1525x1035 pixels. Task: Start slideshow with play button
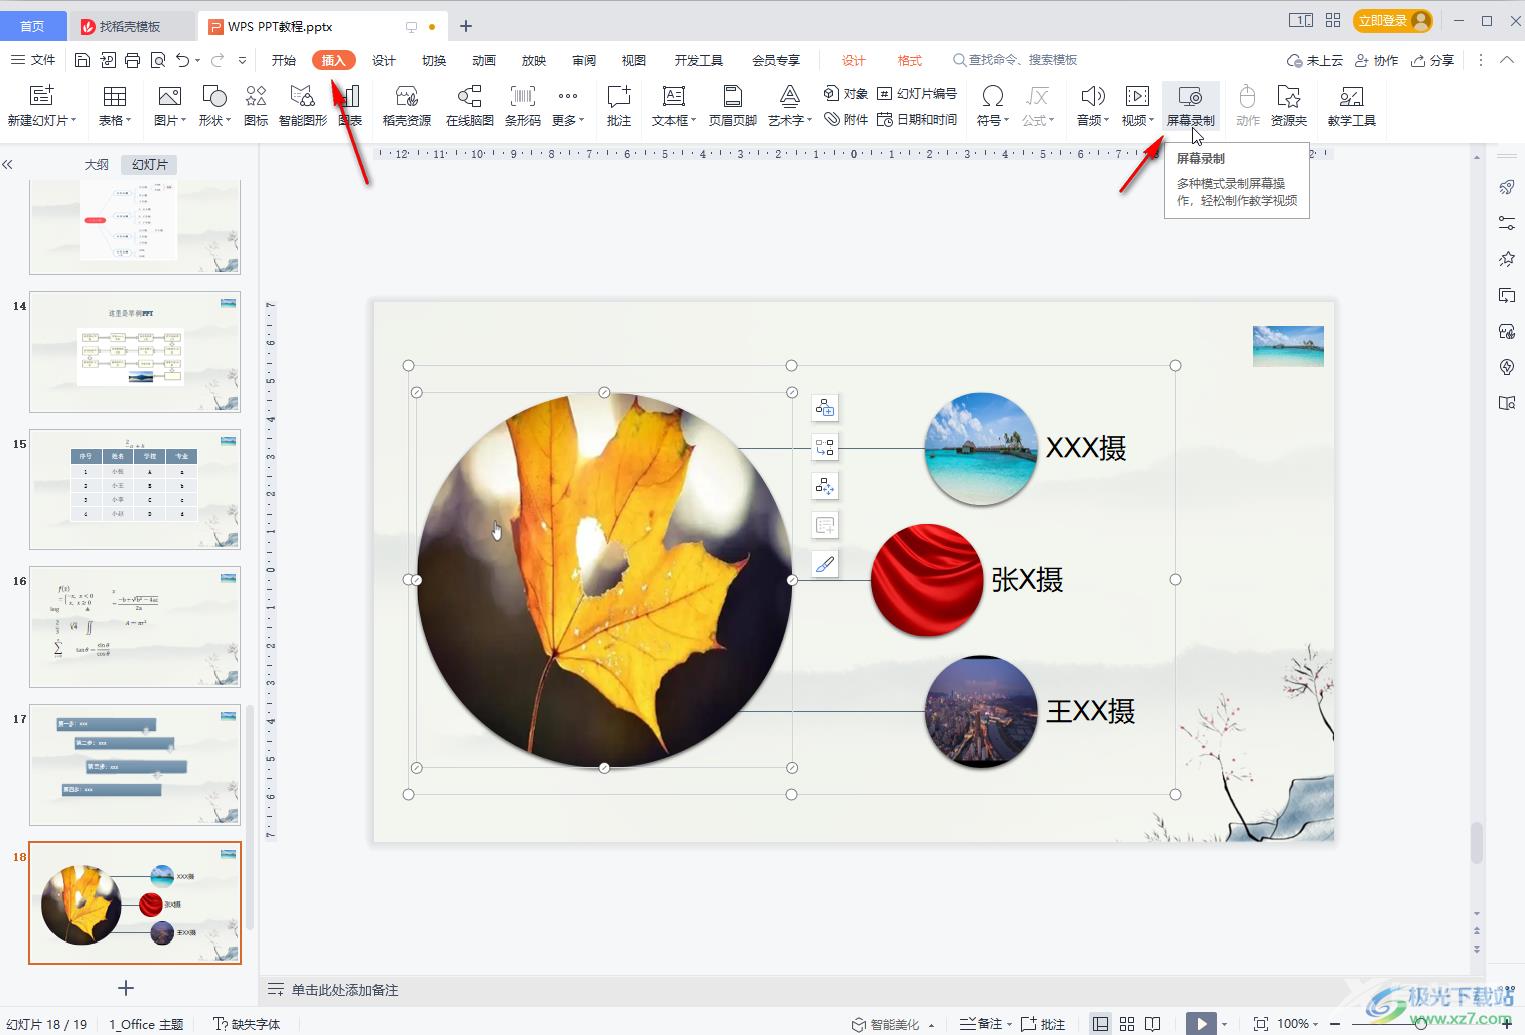pos(1201,1024)
